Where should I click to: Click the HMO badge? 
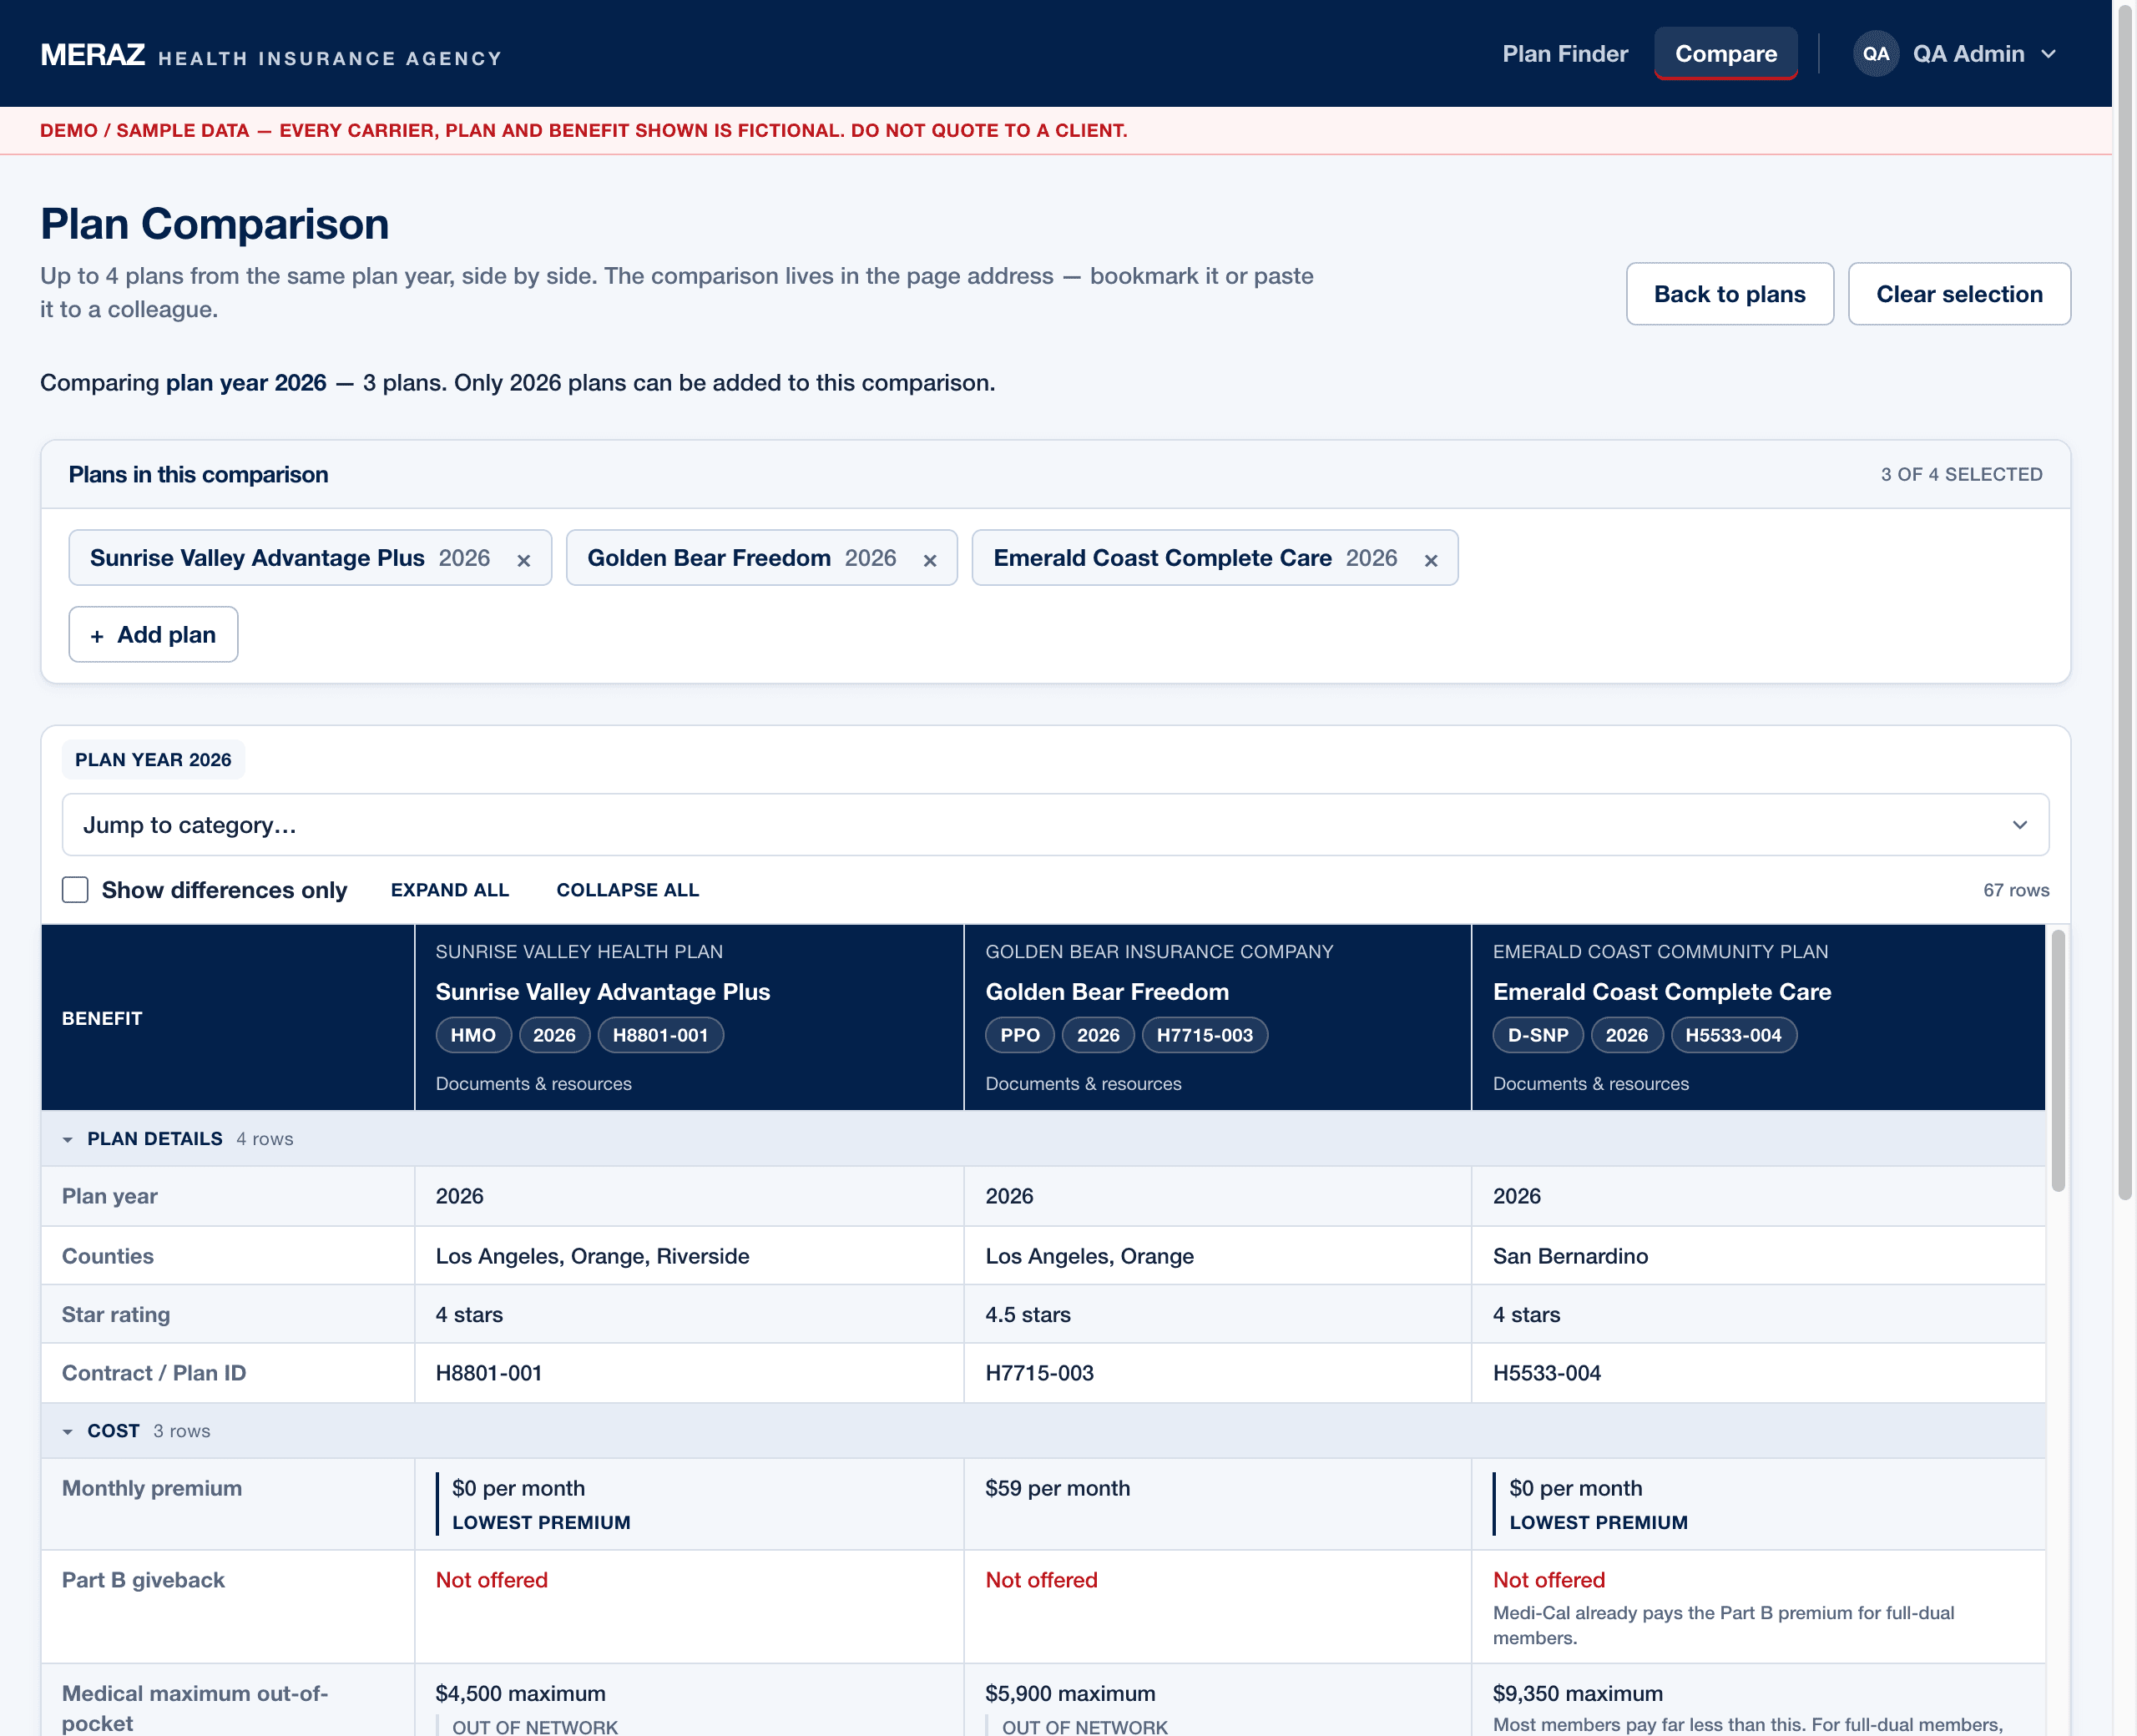click(473, 1035)
